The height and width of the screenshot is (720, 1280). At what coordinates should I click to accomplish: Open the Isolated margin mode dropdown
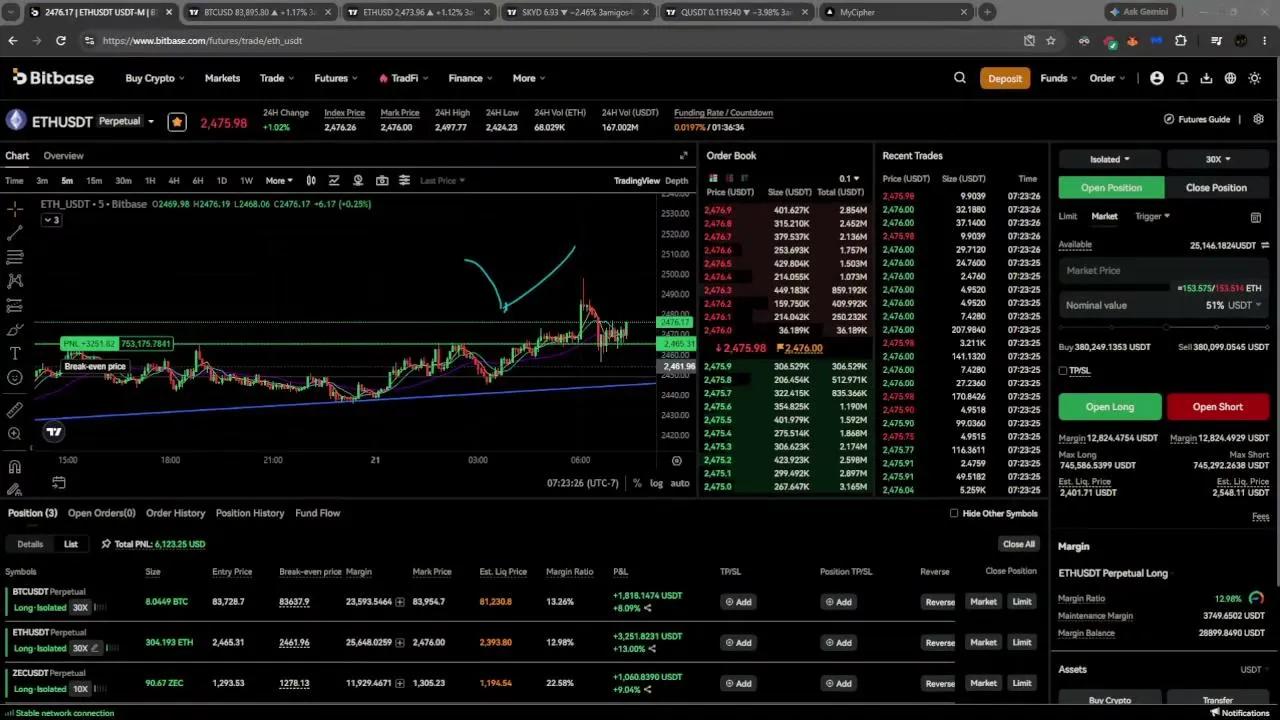pyautogui.click(x=1109, y=159)
